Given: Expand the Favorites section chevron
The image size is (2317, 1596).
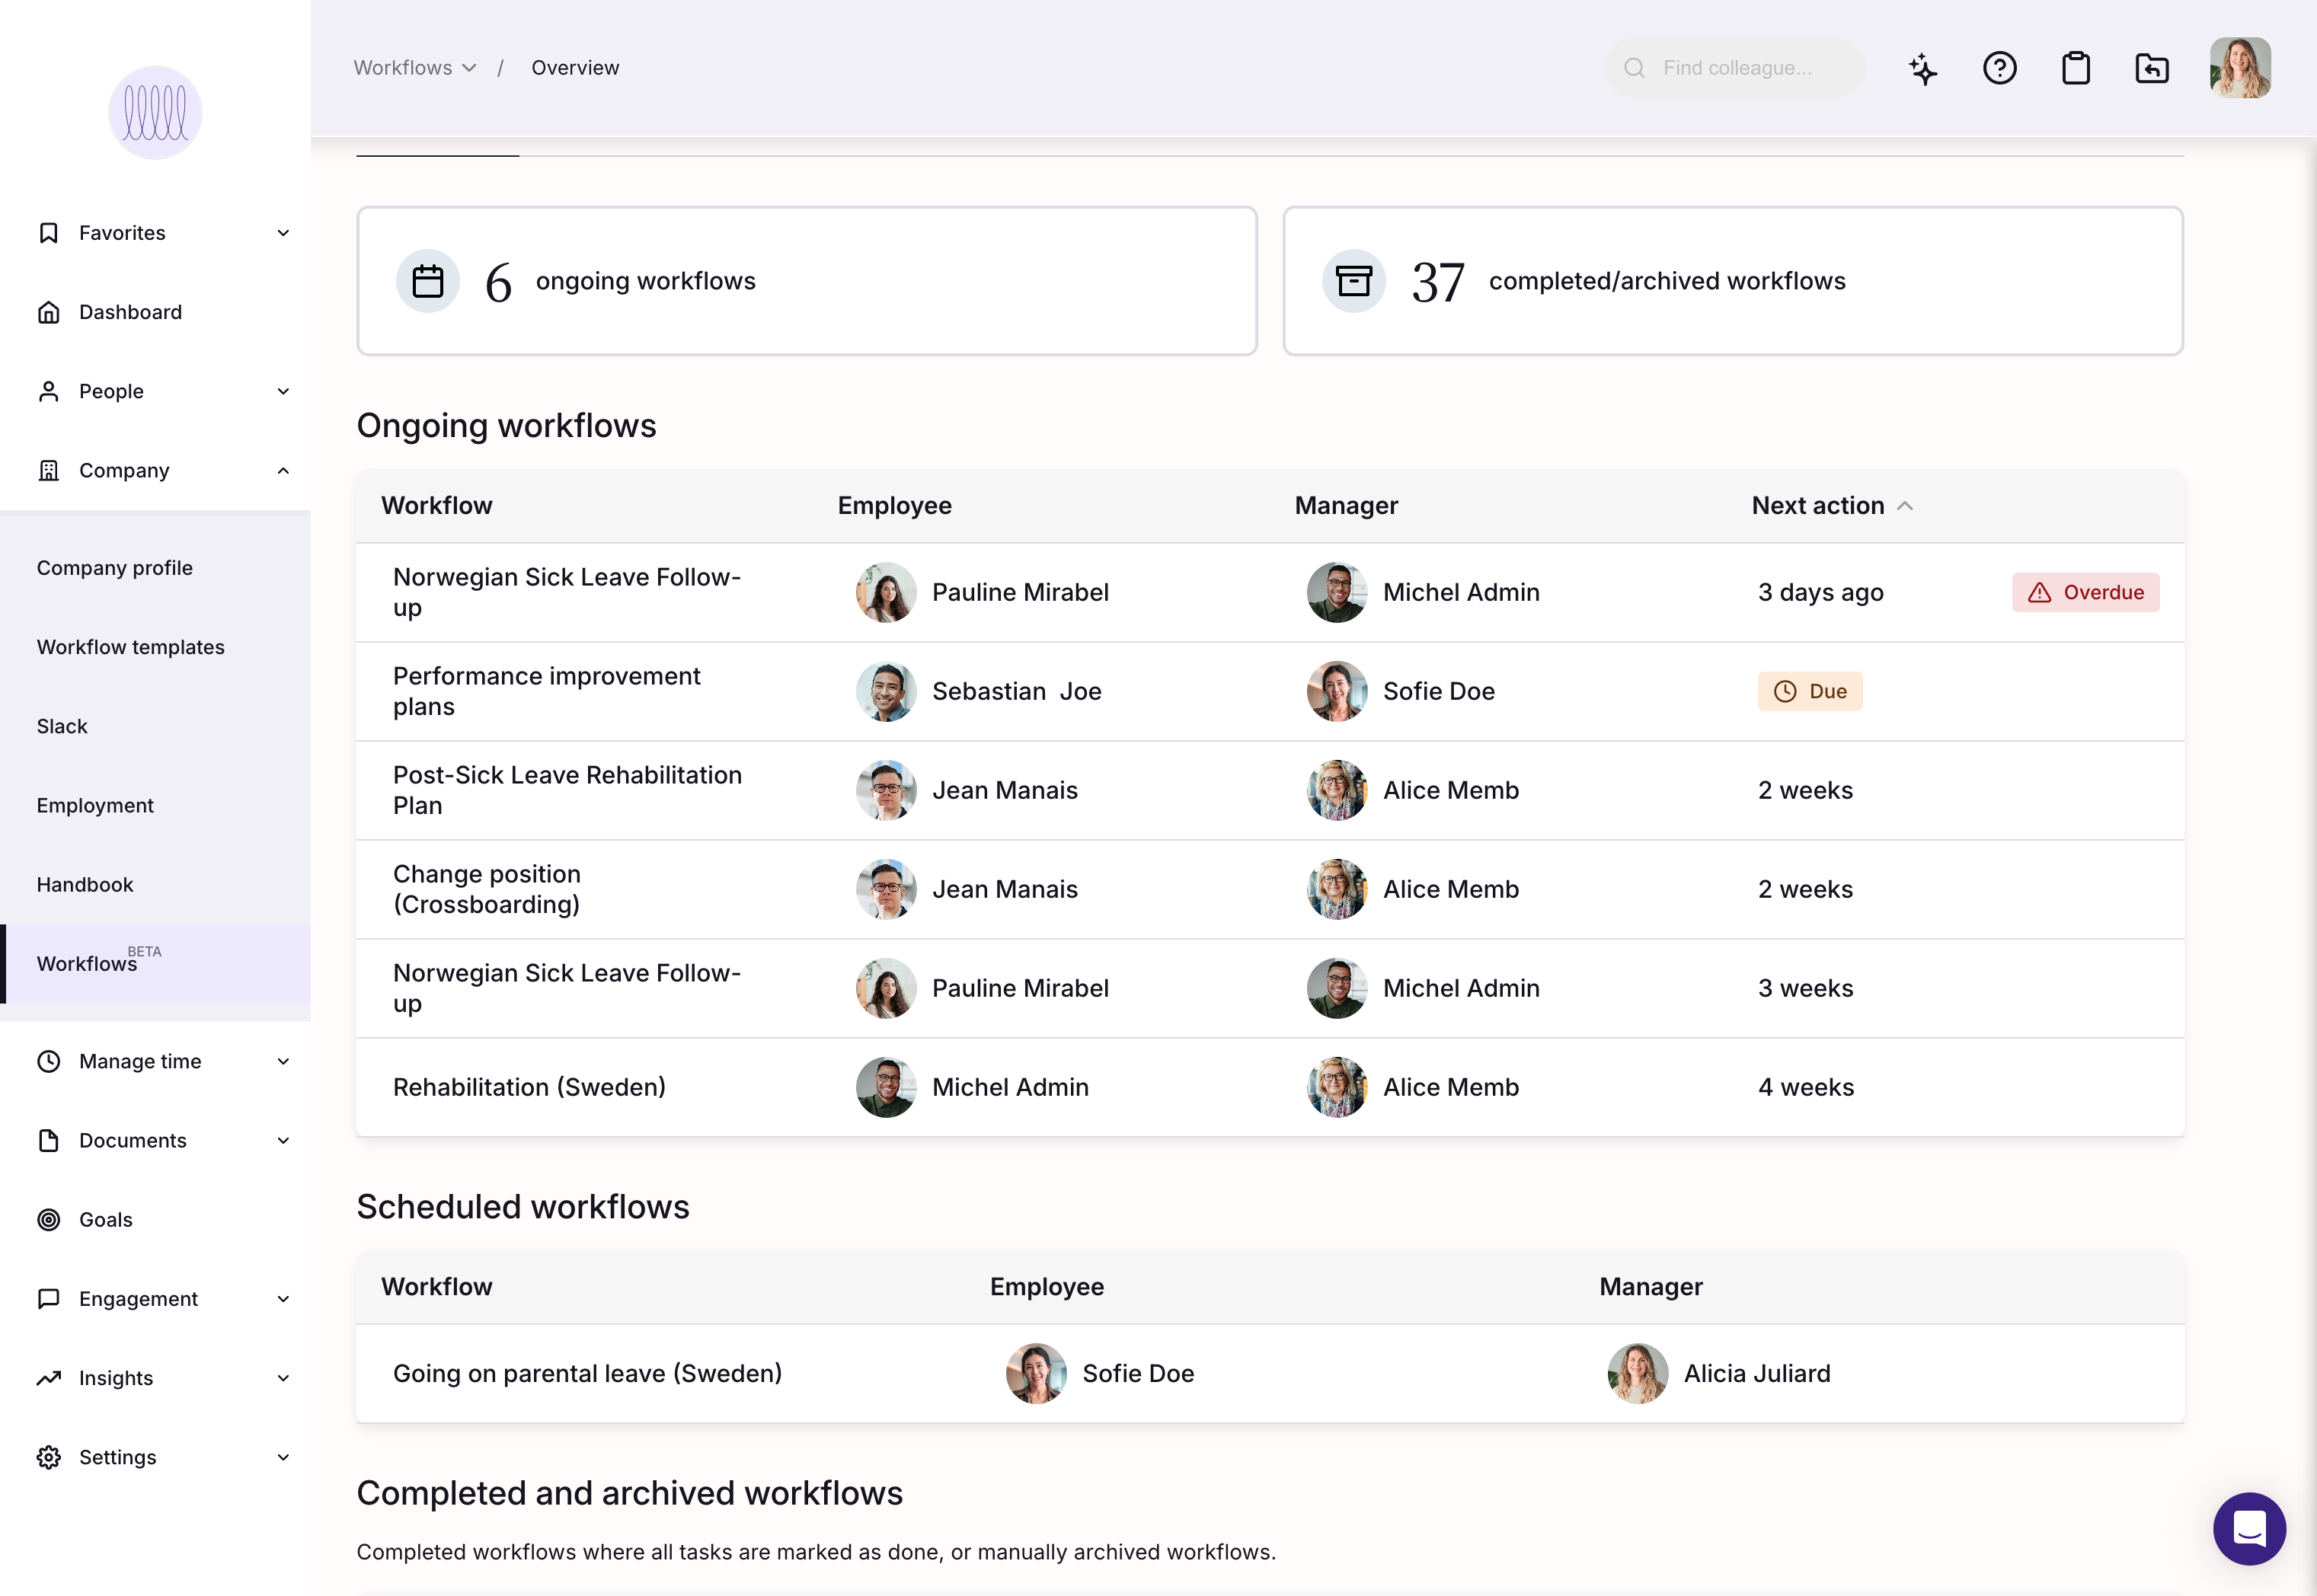Looking at the screenshot, I should pyautogui.click(x=283, y=233).
